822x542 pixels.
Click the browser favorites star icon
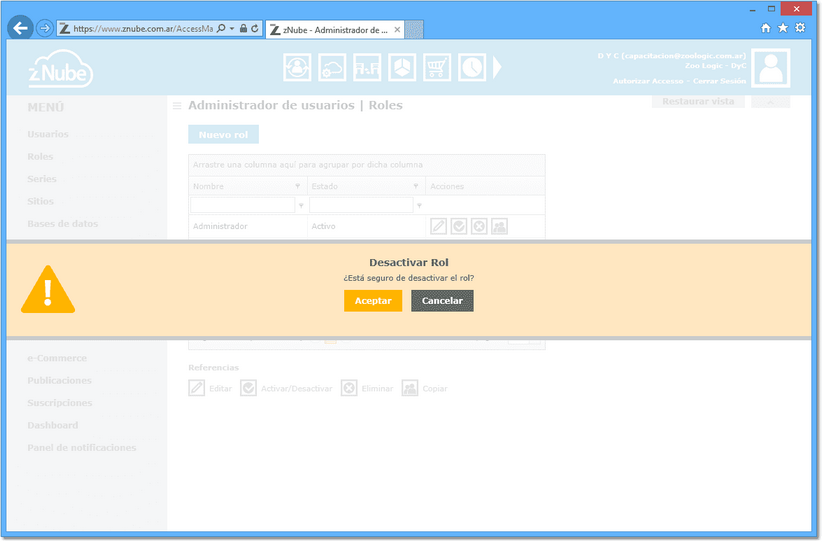click(783, 28)
